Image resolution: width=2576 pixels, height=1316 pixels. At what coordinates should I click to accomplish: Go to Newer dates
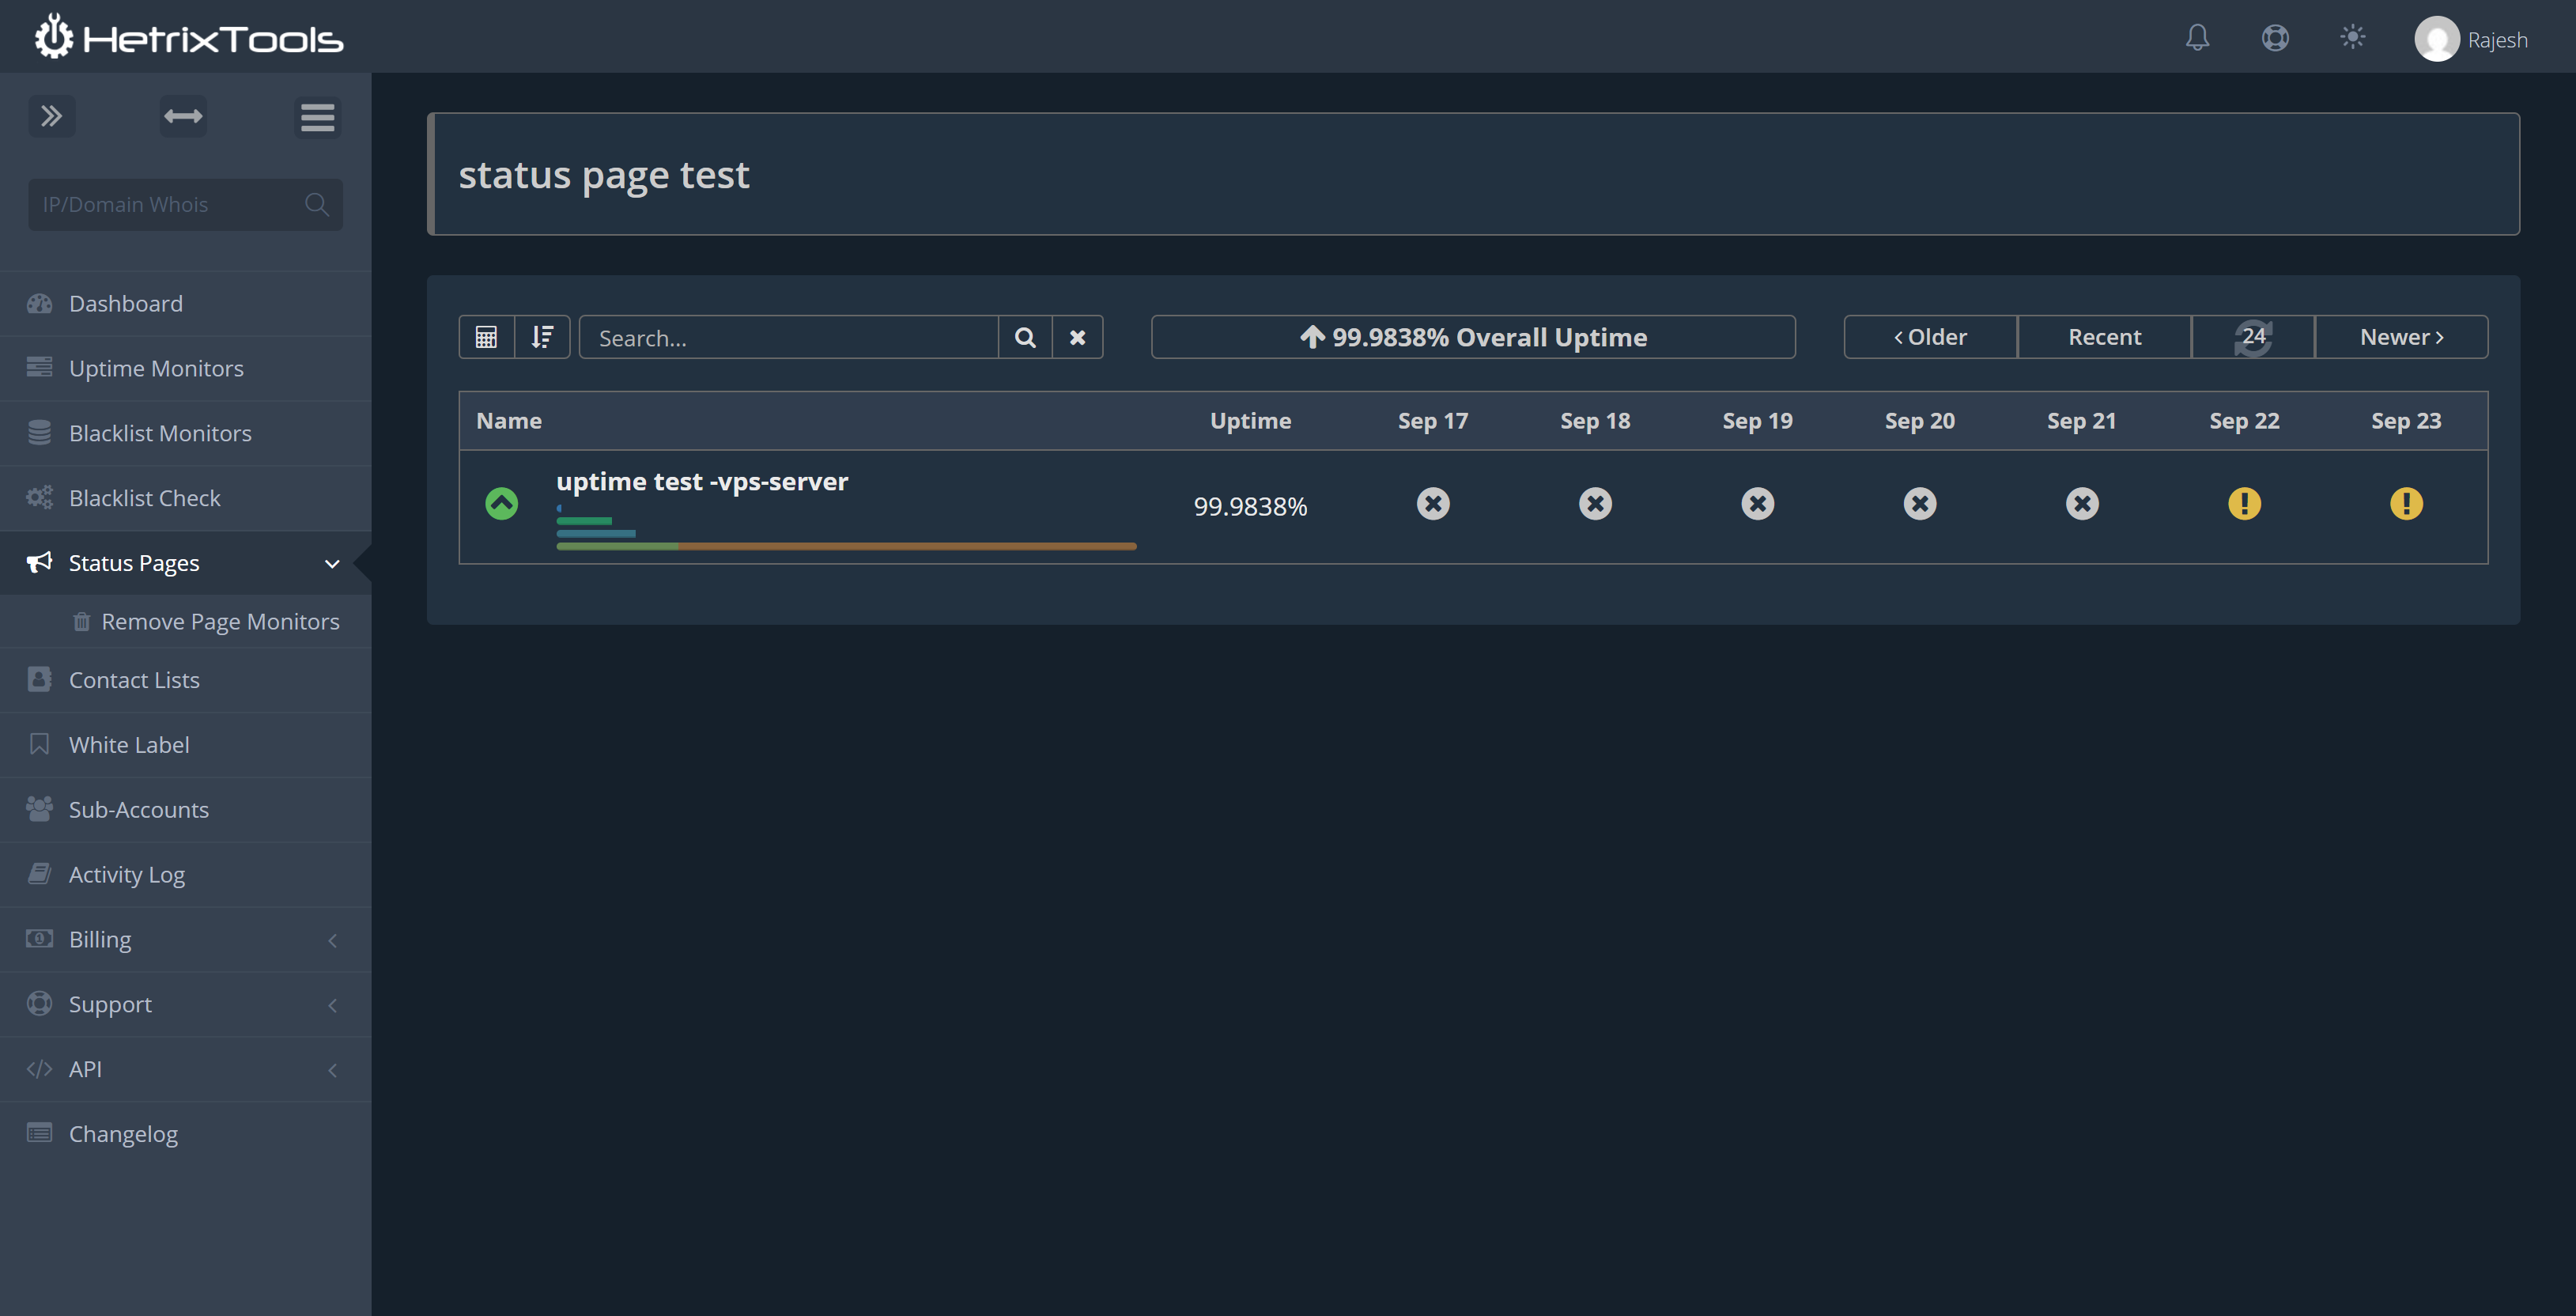coord(2401,337)
